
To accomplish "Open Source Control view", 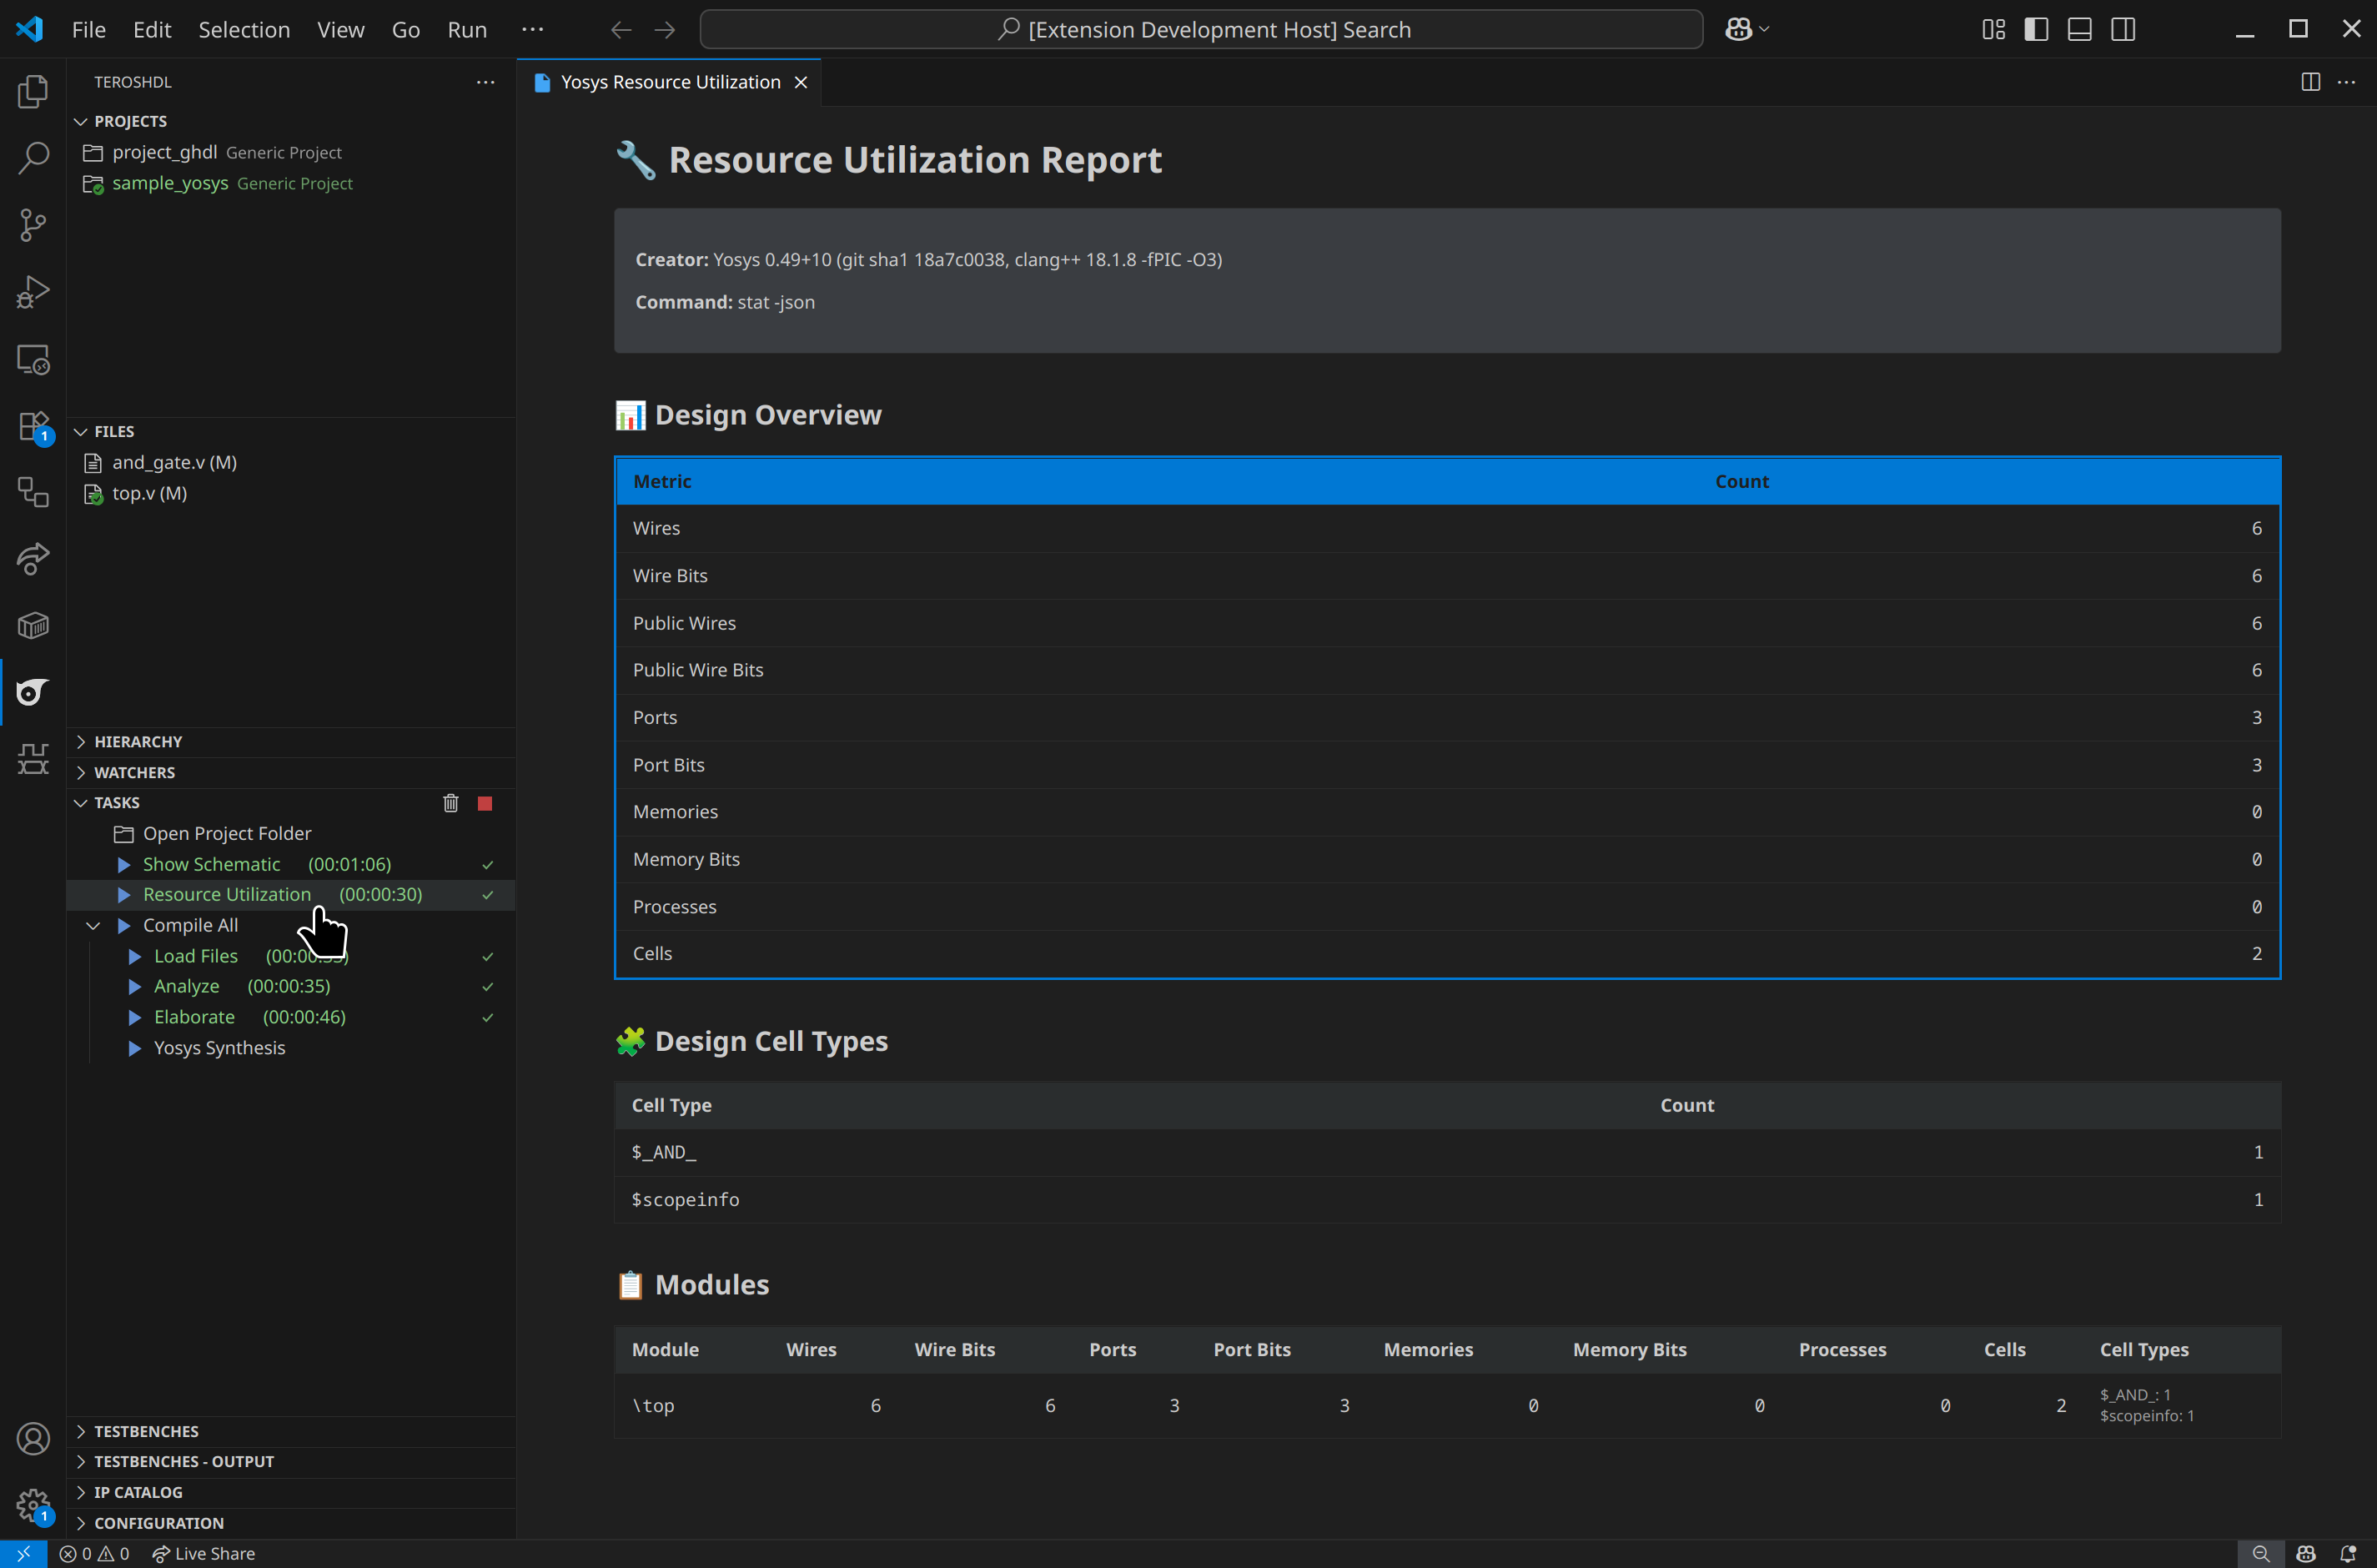I will (33, 225).
